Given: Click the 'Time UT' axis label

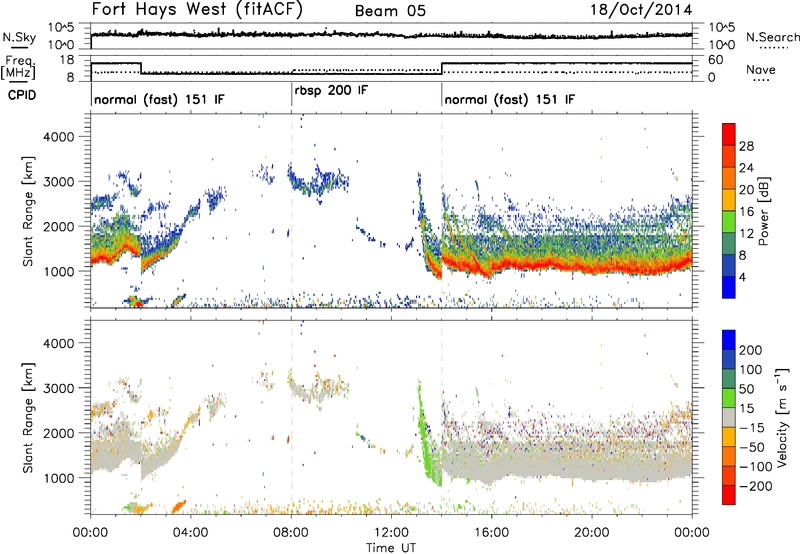Looking at the screenshot, I should (x=391, y=548).
